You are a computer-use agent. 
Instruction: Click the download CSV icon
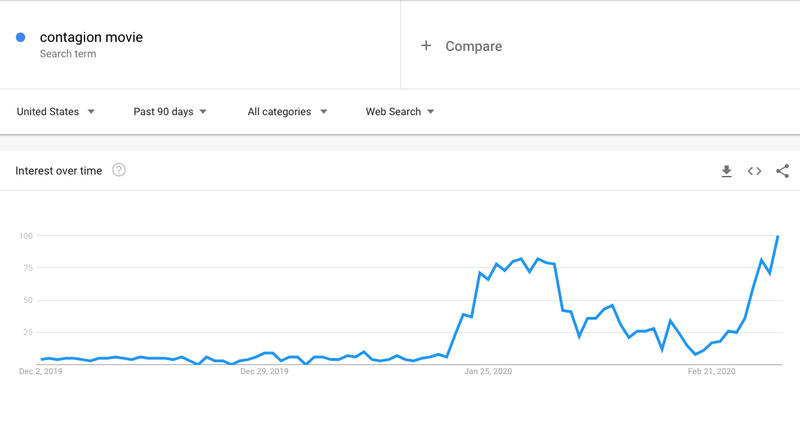(727, 171)
